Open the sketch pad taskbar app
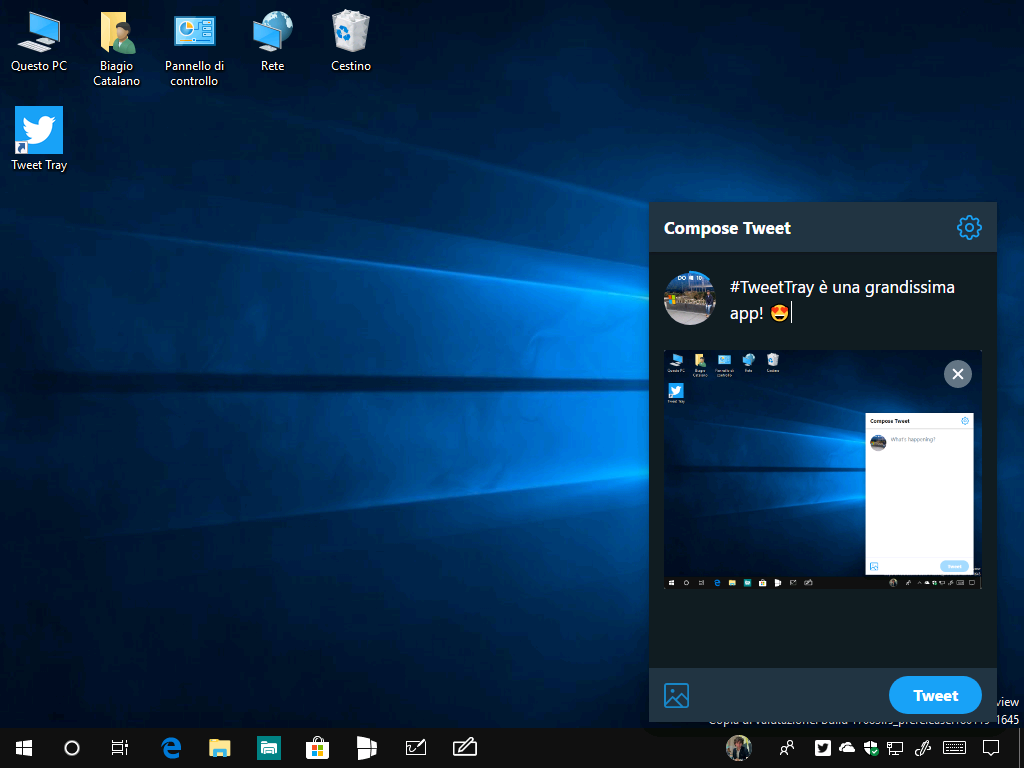Image resolution: width=1024 pixels, height=768 pixels. tap(415, 748)
